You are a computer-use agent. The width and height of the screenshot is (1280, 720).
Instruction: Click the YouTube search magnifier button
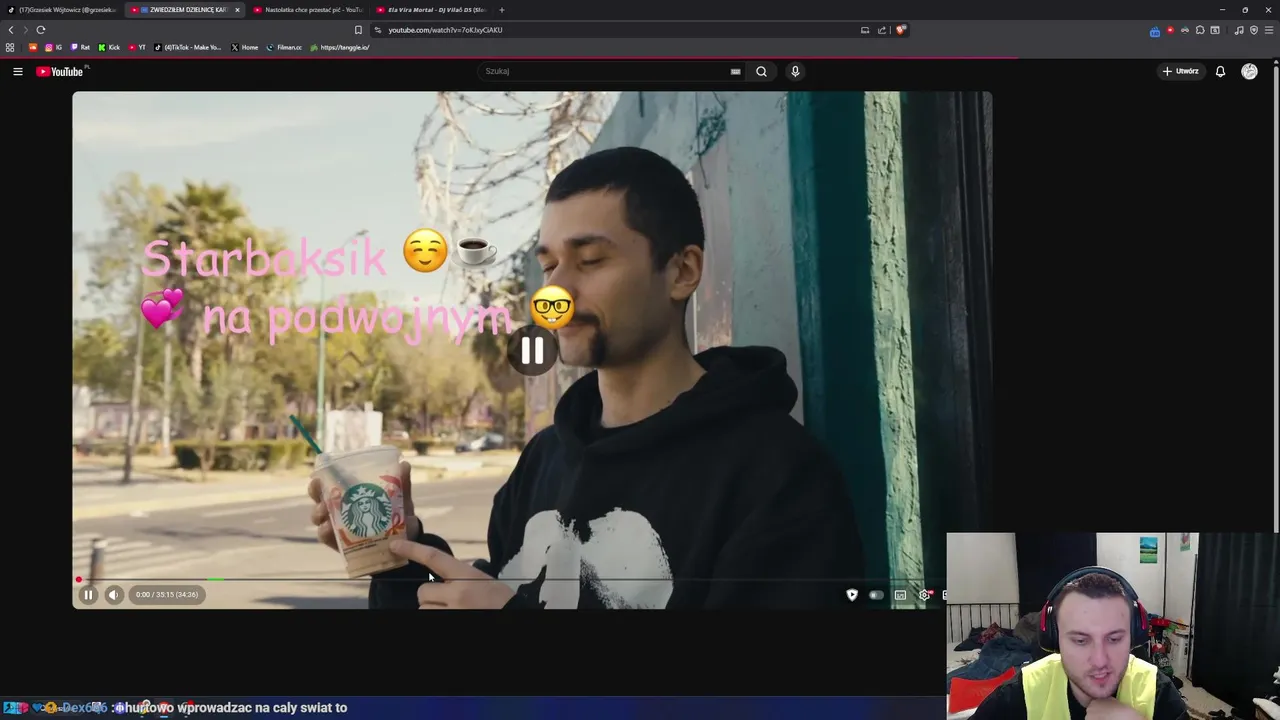coord(761,71)
